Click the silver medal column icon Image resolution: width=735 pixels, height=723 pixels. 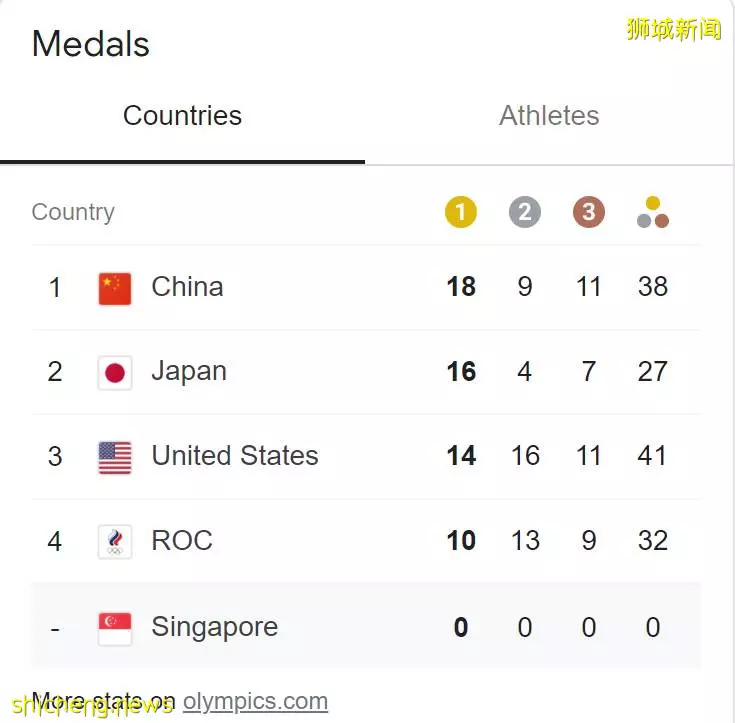tap(525, 212)
